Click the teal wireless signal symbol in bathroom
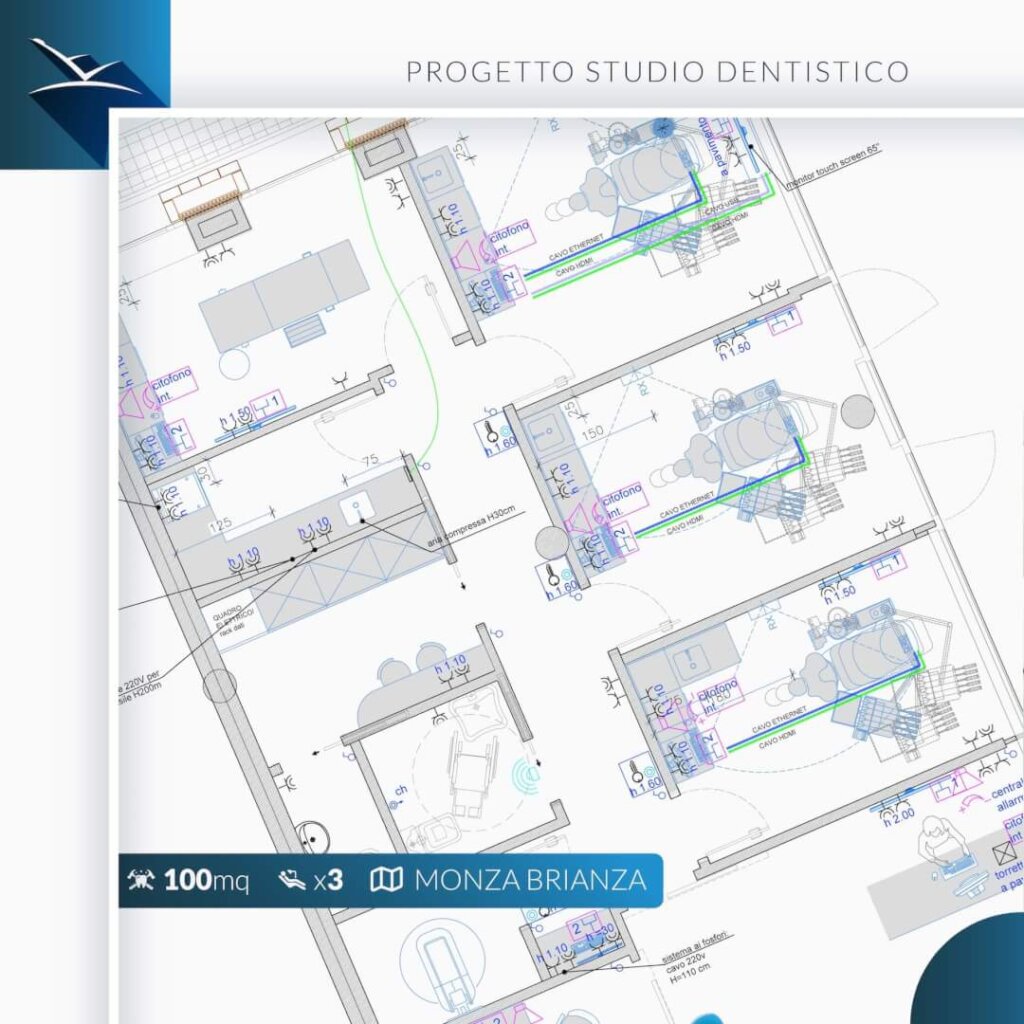1024x1024 pixels. [525, 776]
